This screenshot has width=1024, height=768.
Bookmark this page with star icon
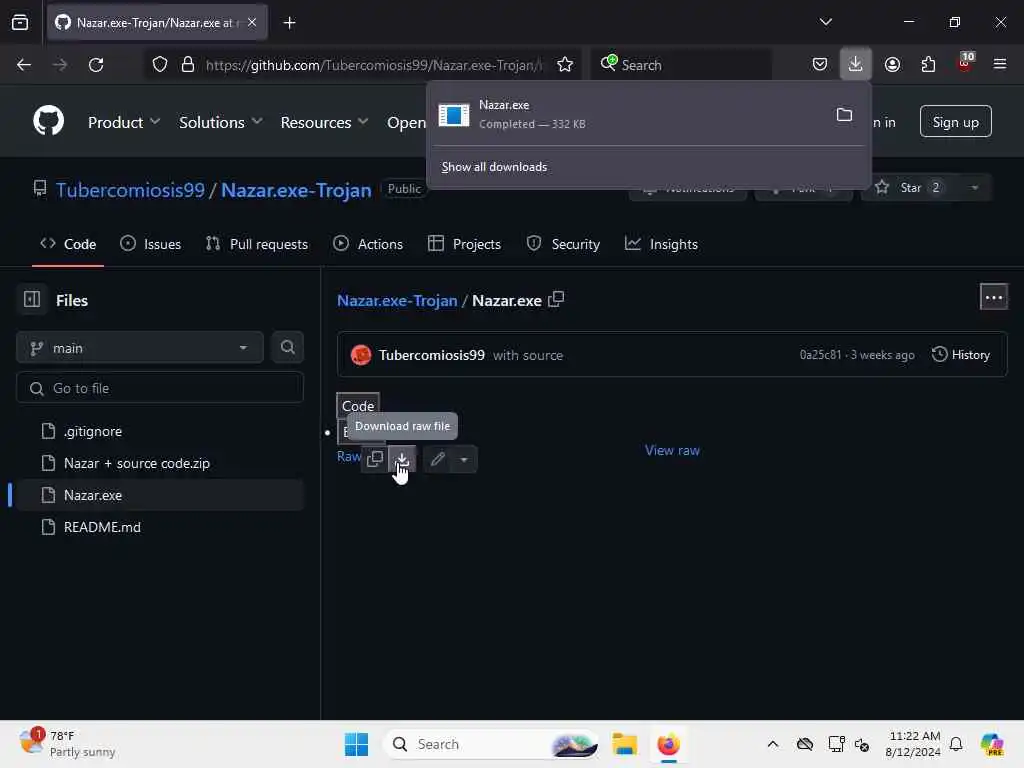(x=565, y=65)
